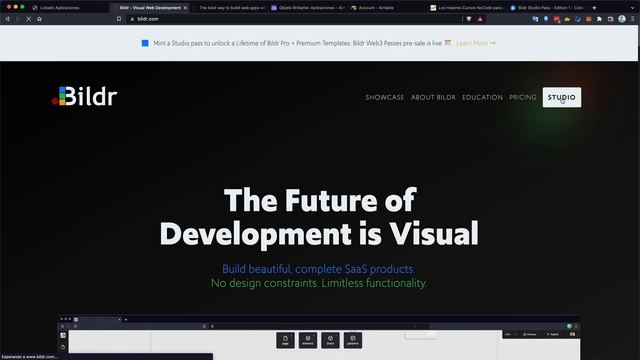Click the bookmark icon beside the address bar
640x360 pixels.
[x=119, y=19]
